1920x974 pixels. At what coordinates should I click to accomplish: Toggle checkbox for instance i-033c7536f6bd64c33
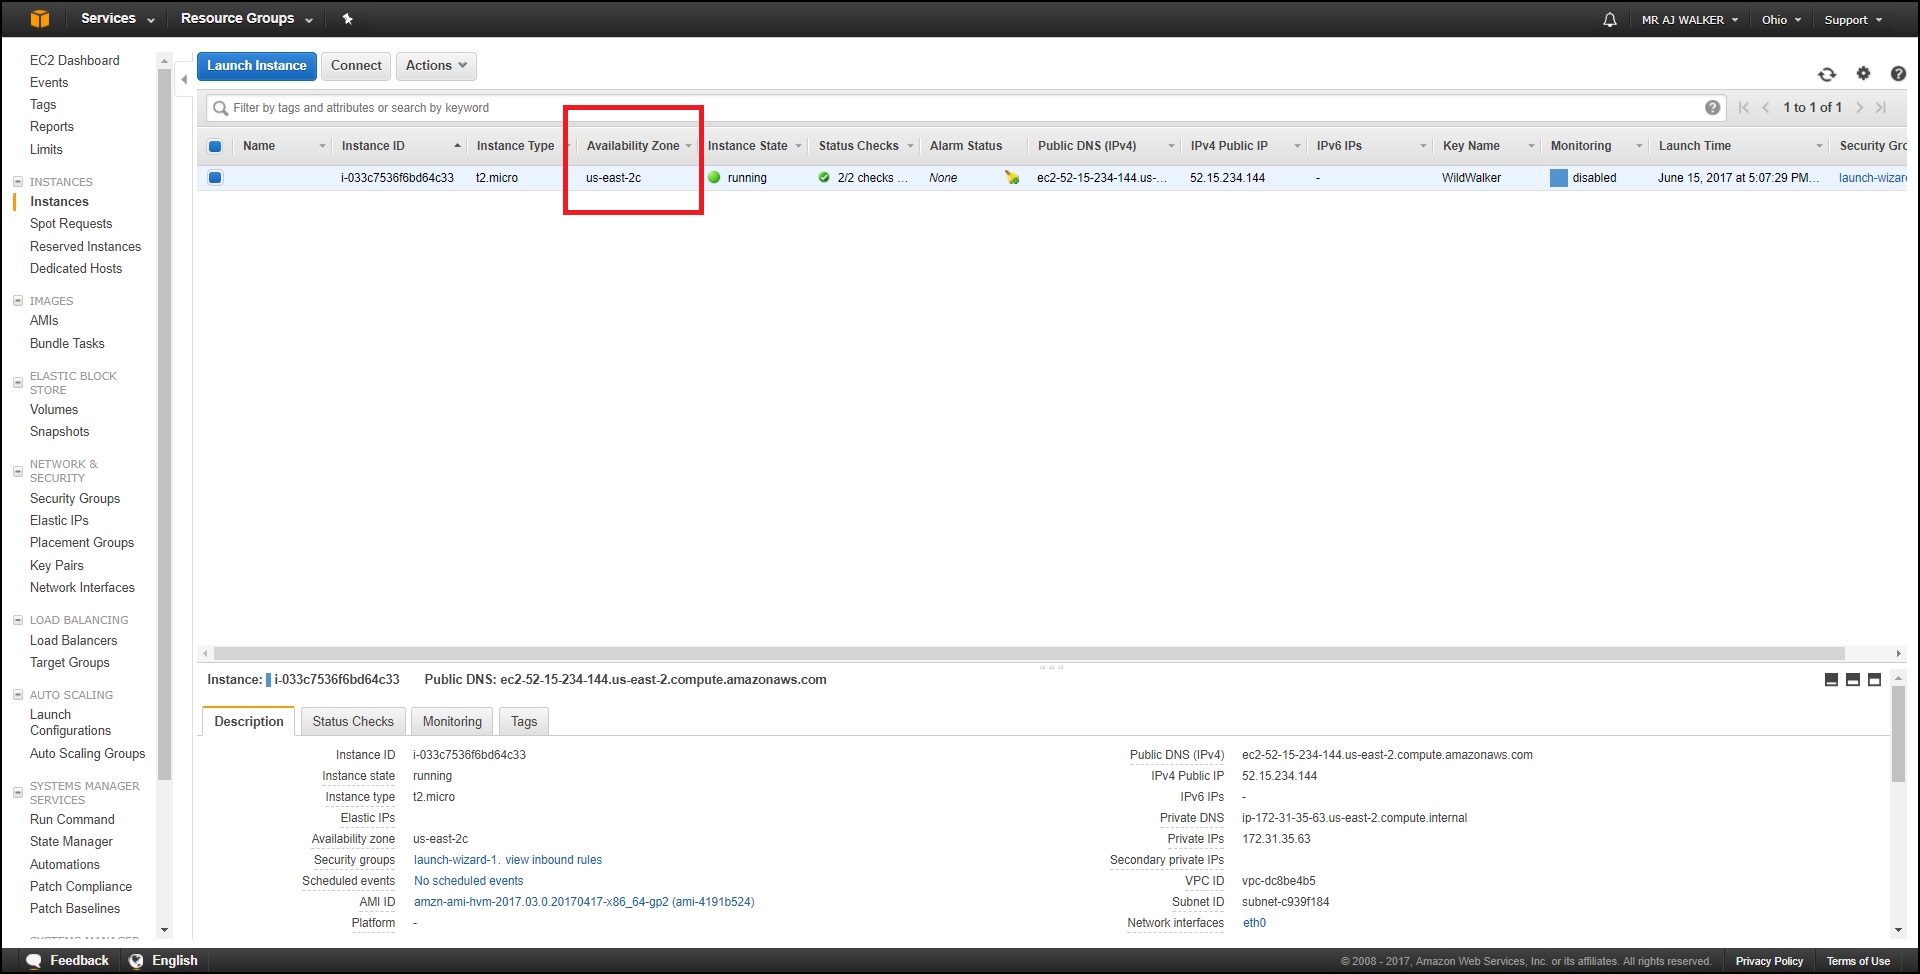pos(215,178)
